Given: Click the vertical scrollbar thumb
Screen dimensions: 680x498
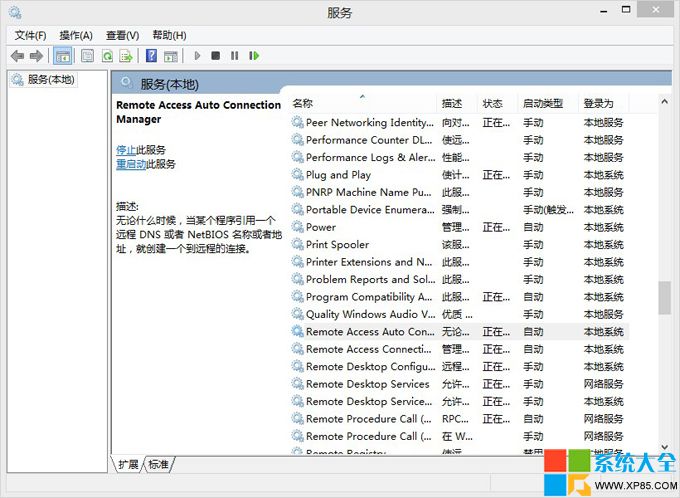Looking at the screenshot, I should [664, 298].
